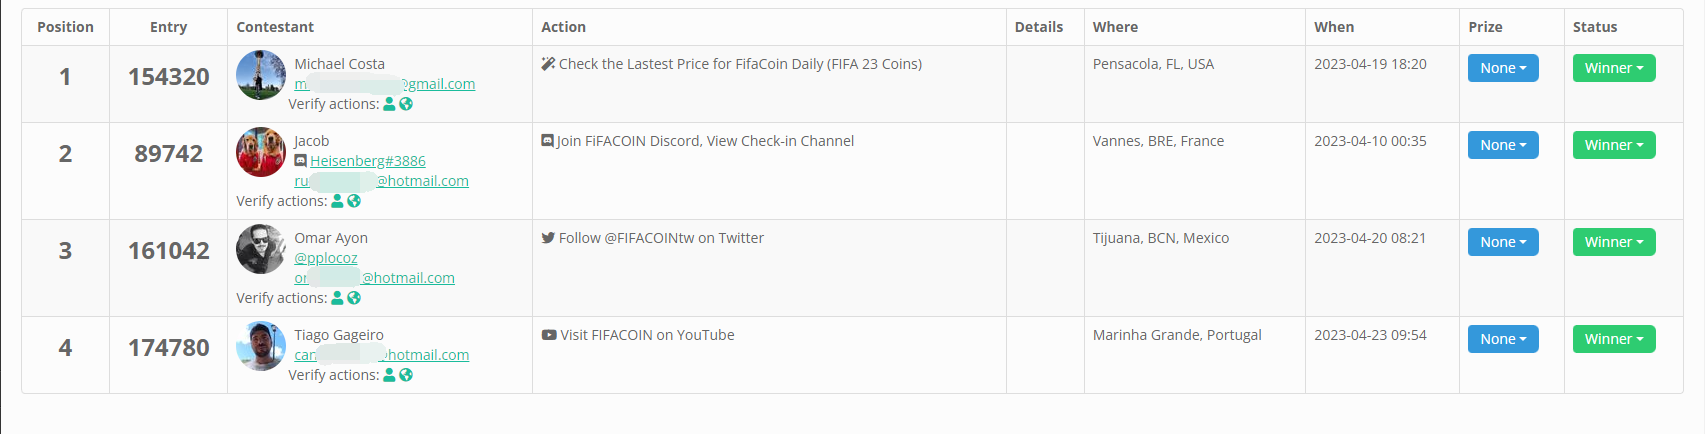The image size is (1705, 434).
Task: Expand the None prize dropdown for Omar Ayon
Action: pyautogui.click(x=1502, y=242)
